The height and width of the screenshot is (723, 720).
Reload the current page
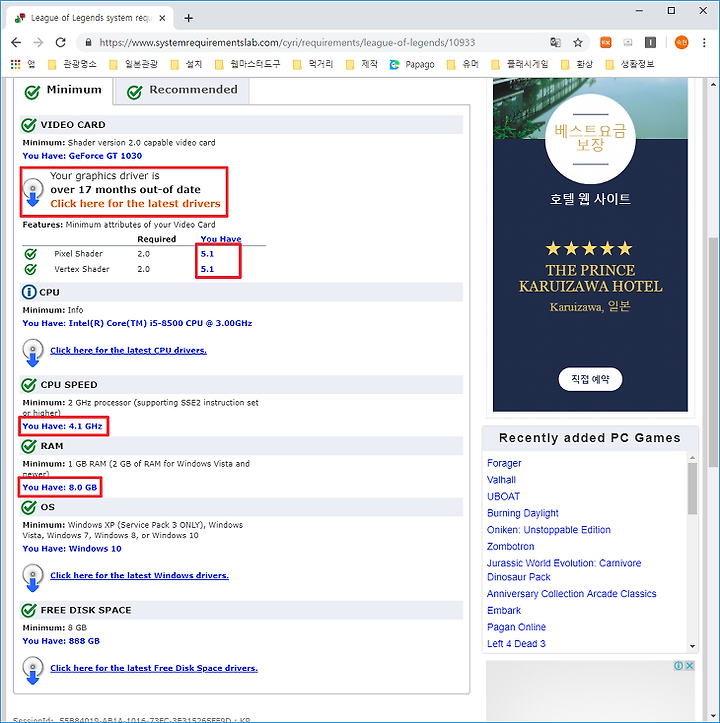tap(60, 43)
